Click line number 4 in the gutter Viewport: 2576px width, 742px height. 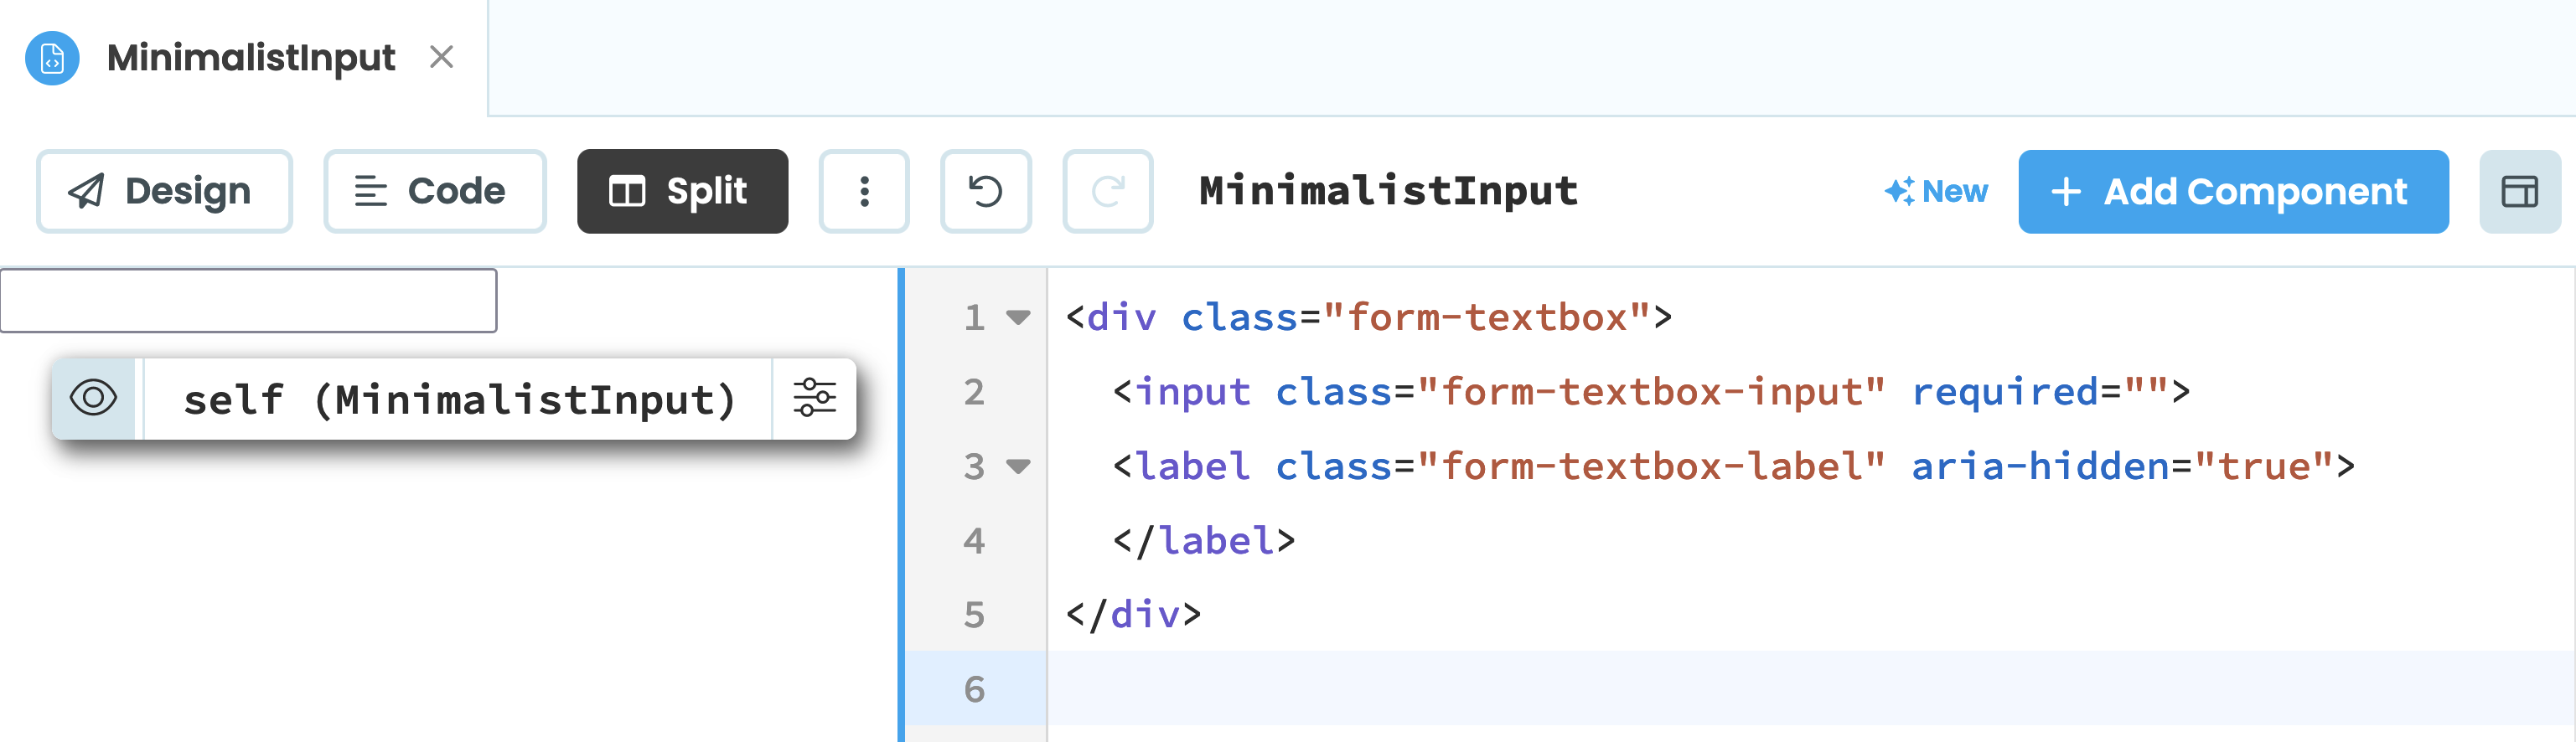974,541
